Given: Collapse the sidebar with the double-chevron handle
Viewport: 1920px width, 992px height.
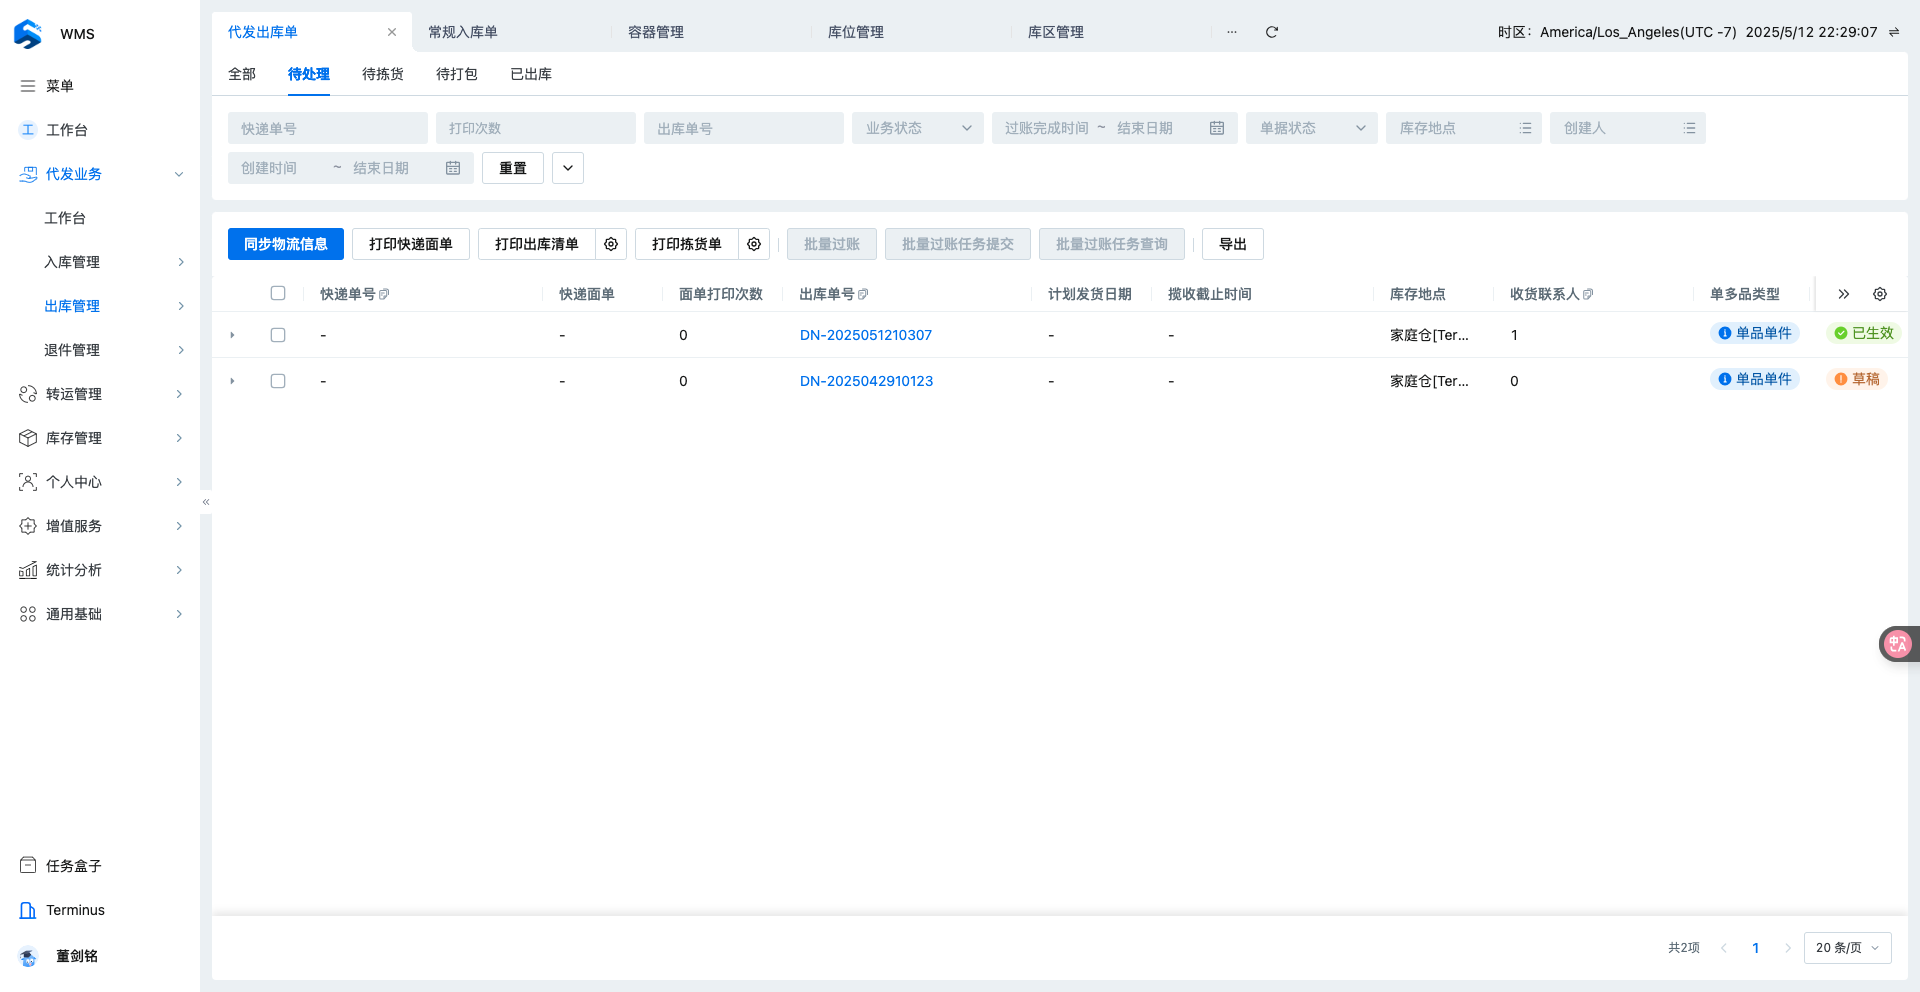Looking at the screenshot, I should 206,502.
